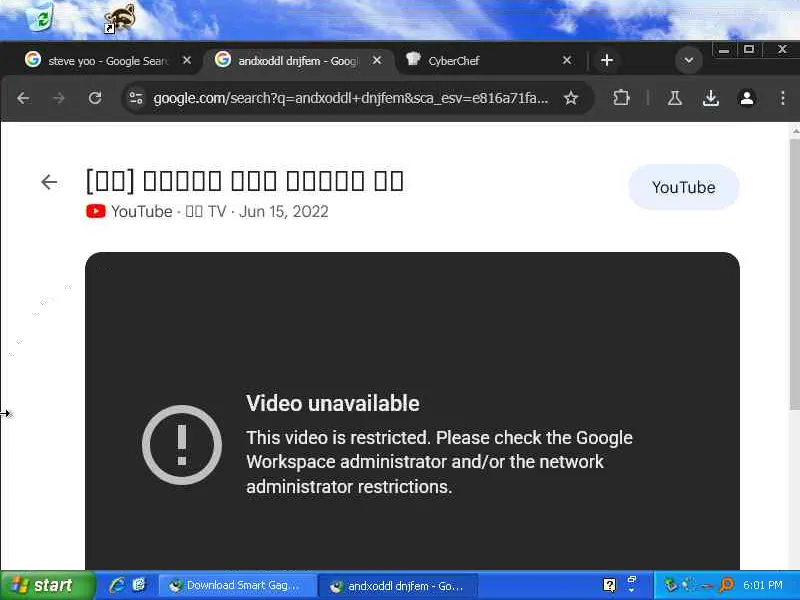
Task: Select the andxoddl dnjfem Google tab
Action: pyautogui.click(x=296, y=61)
